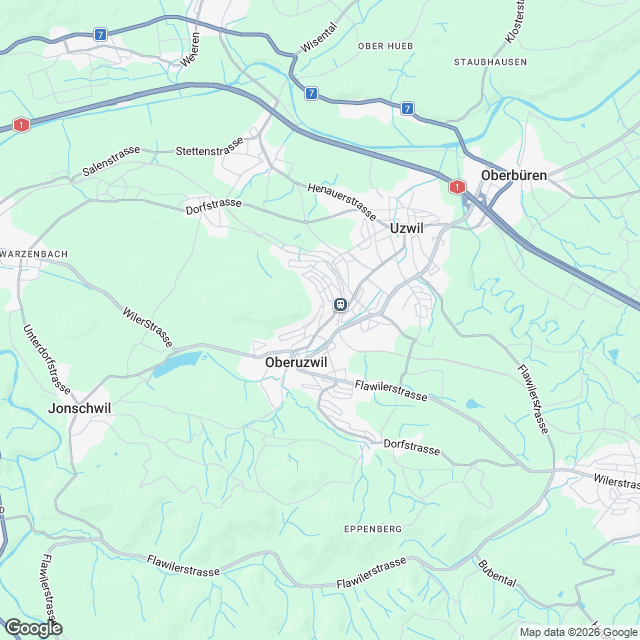Click the Unterdorfstrasse road label

point(47,359)
